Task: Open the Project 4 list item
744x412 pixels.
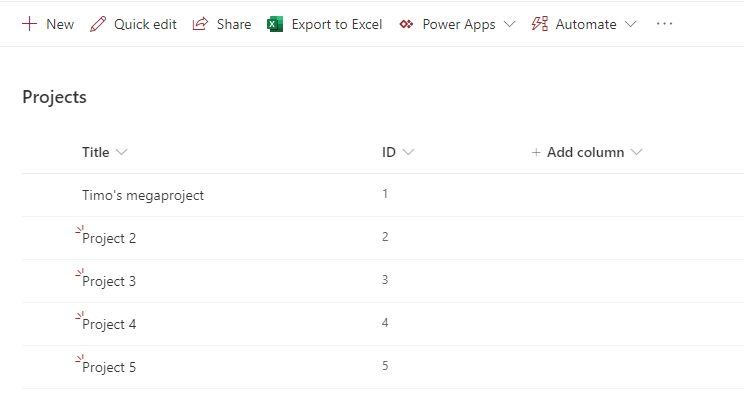Action: pos(109,325)
